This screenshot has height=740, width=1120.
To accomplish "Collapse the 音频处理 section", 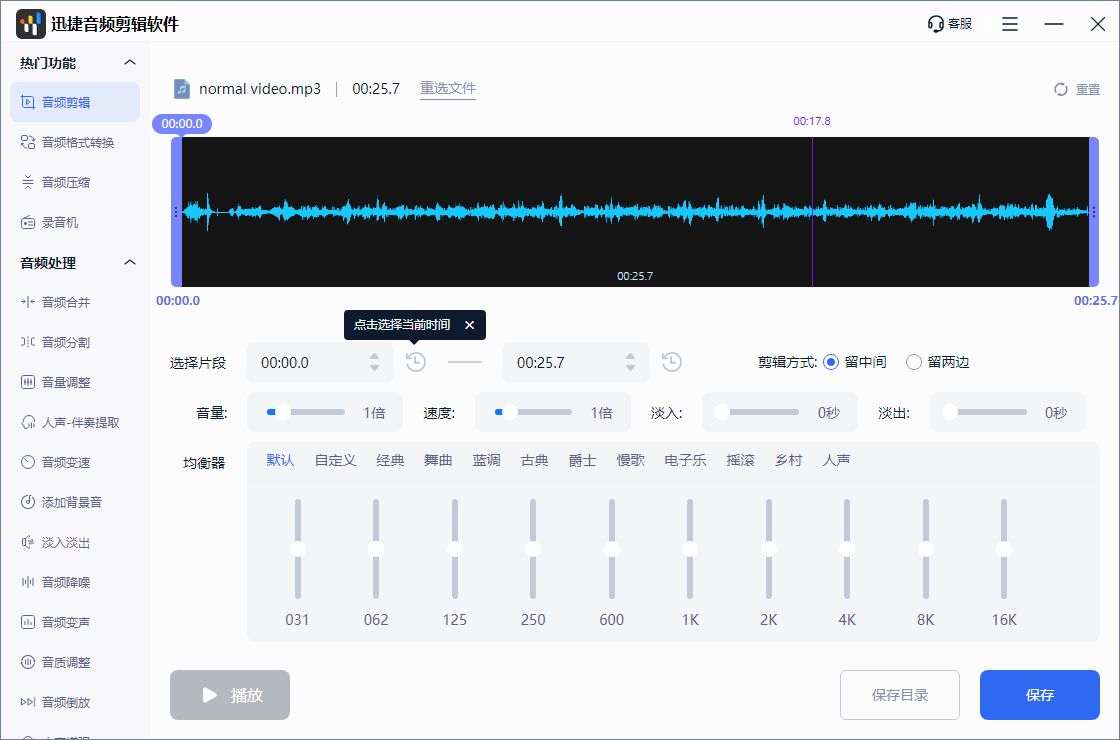I will 129,262.
